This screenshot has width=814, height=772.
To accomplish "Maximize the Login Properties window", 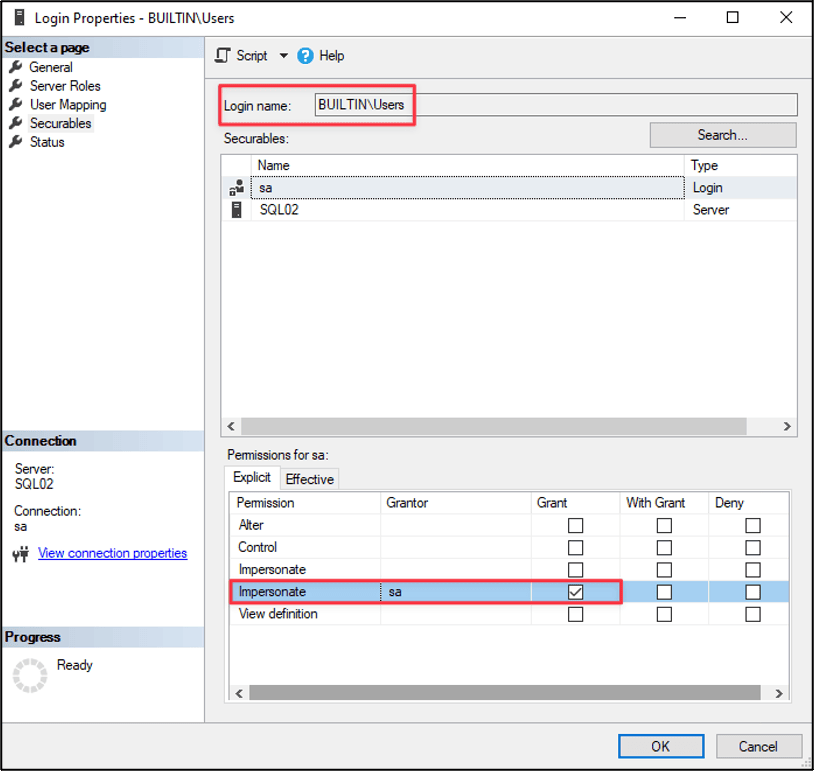I will [x=732, y=17].
